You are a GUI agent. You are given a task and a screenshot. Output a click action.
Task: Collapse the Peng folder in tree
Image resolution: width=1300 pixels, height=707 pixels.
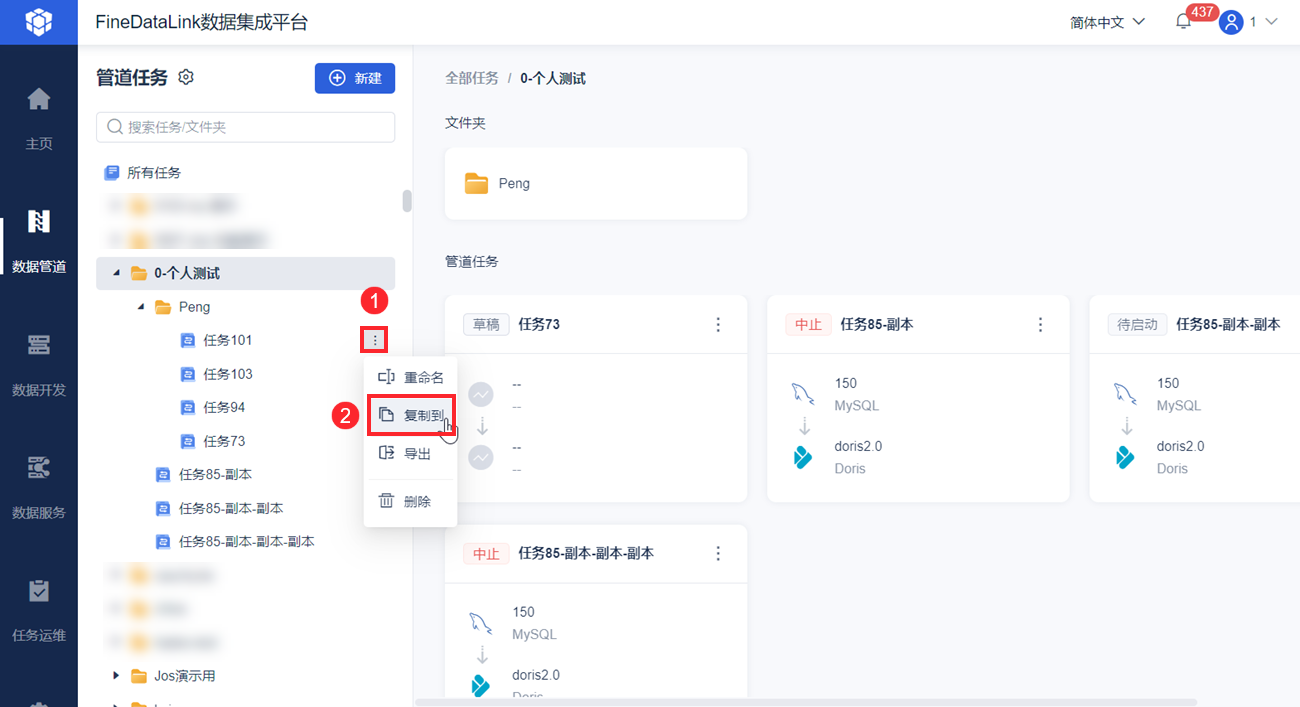click(141, 307)
